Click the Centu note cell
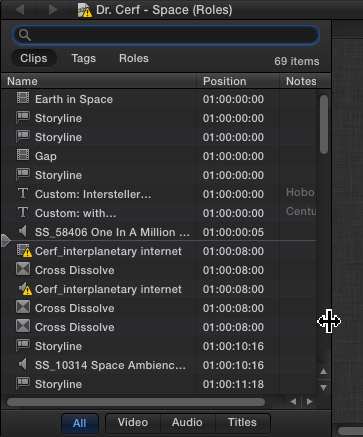363x437 pixels. pos(301,211)
